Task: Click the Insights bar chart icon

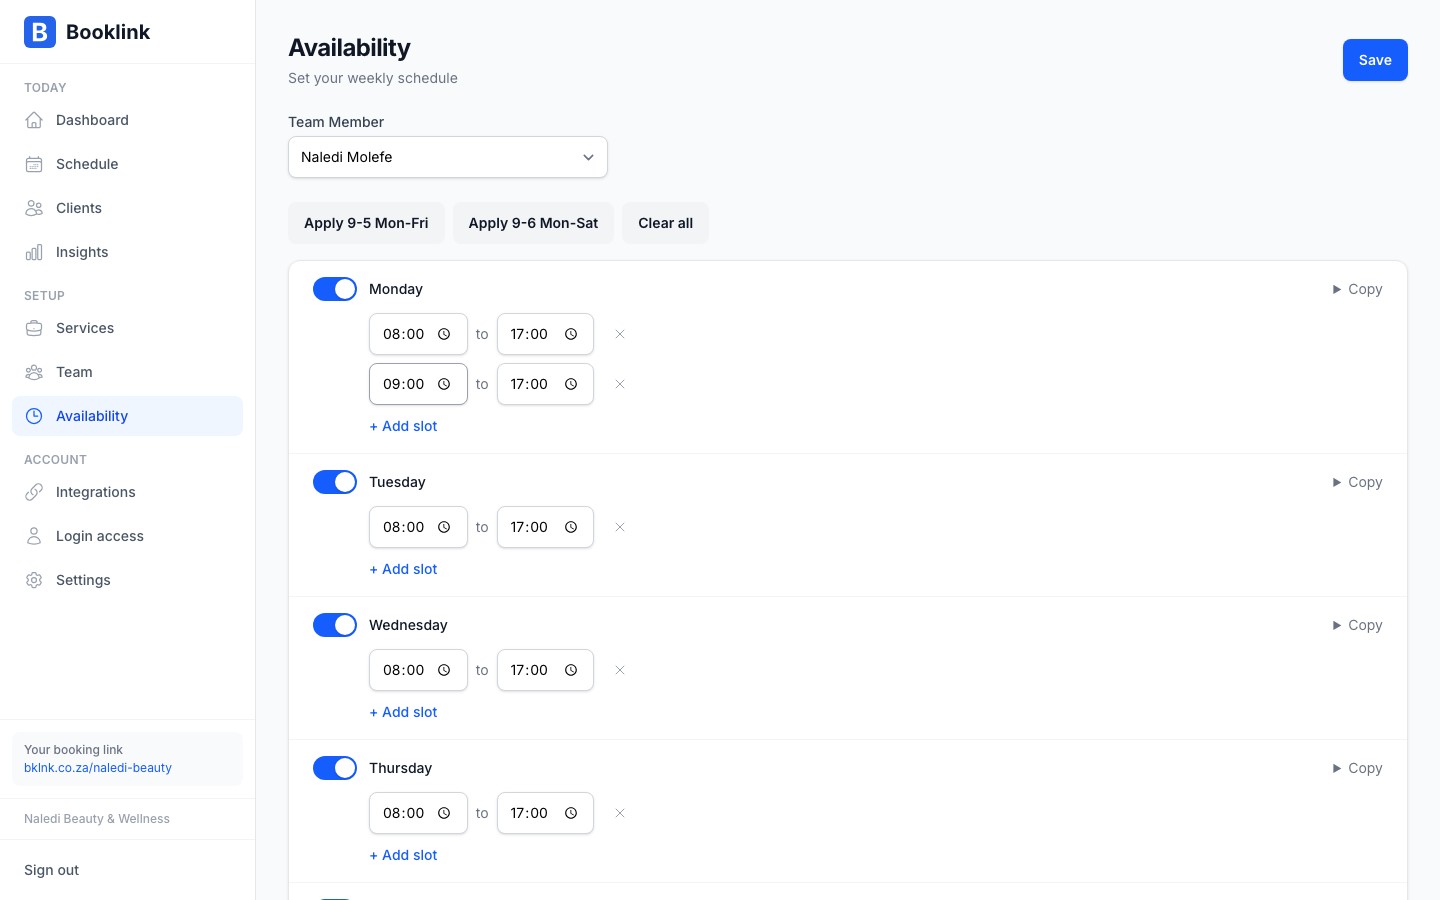Action: point(34,252)
